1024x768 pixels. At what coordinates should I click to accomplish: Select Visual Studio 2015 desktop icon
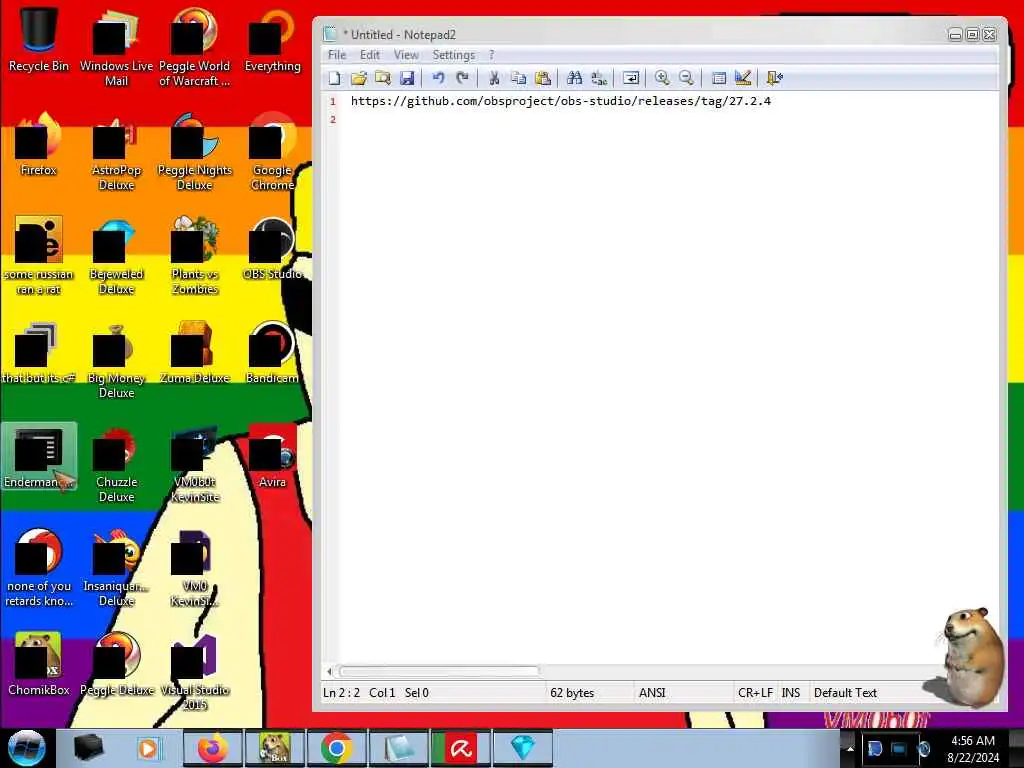[195, 672]
